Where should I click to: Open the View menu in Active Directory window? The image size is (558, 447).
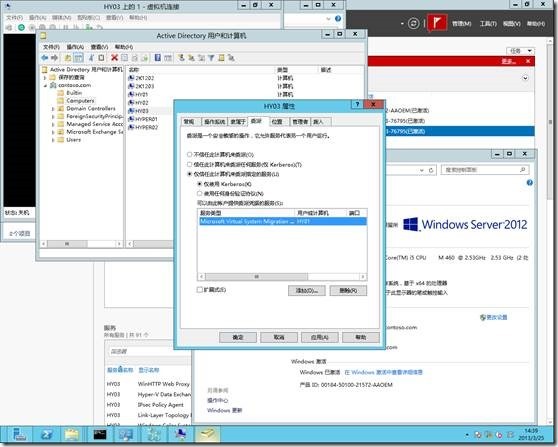[99, 47]
